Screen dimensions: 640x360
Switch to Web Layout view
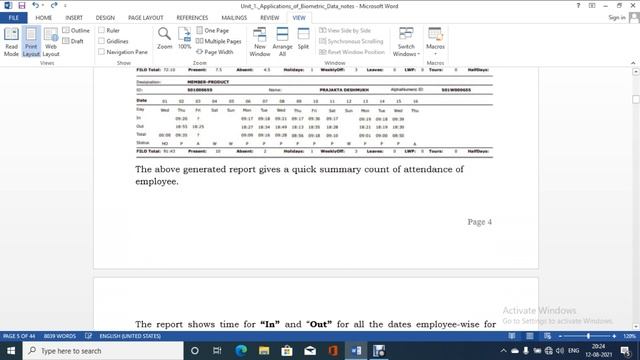point(51,42)
